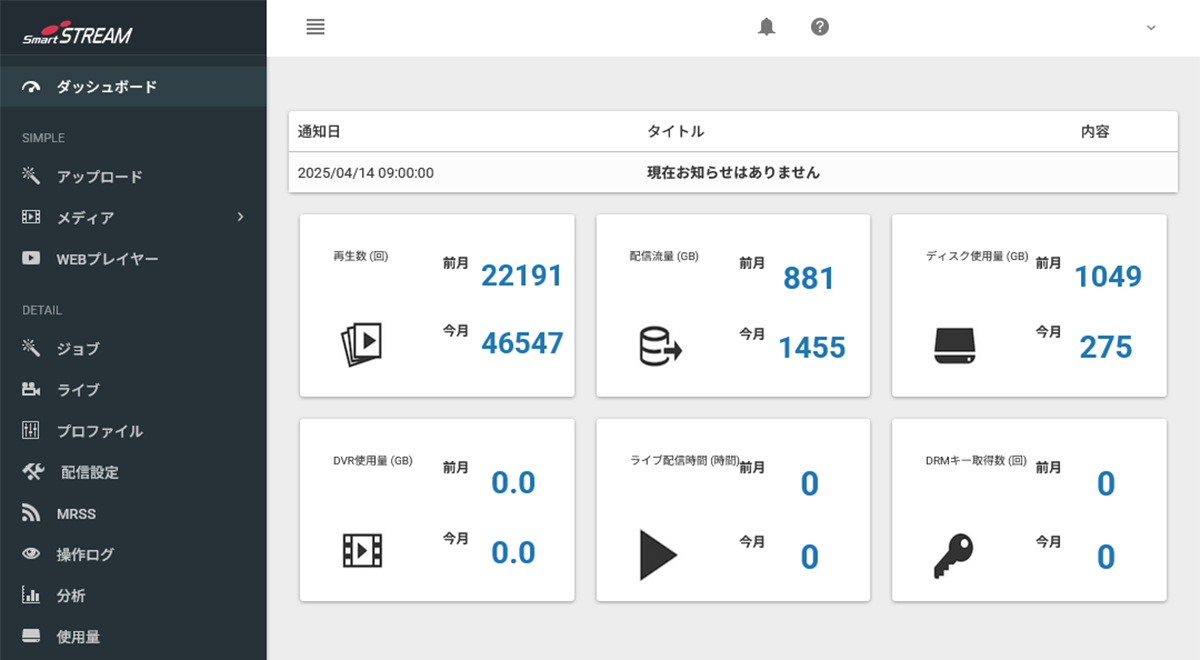This screenshot has width=1200, height=660.
Task: Select ダッシュボード in the sidebar
Action: pyautogui.click(x=106, y=87)
